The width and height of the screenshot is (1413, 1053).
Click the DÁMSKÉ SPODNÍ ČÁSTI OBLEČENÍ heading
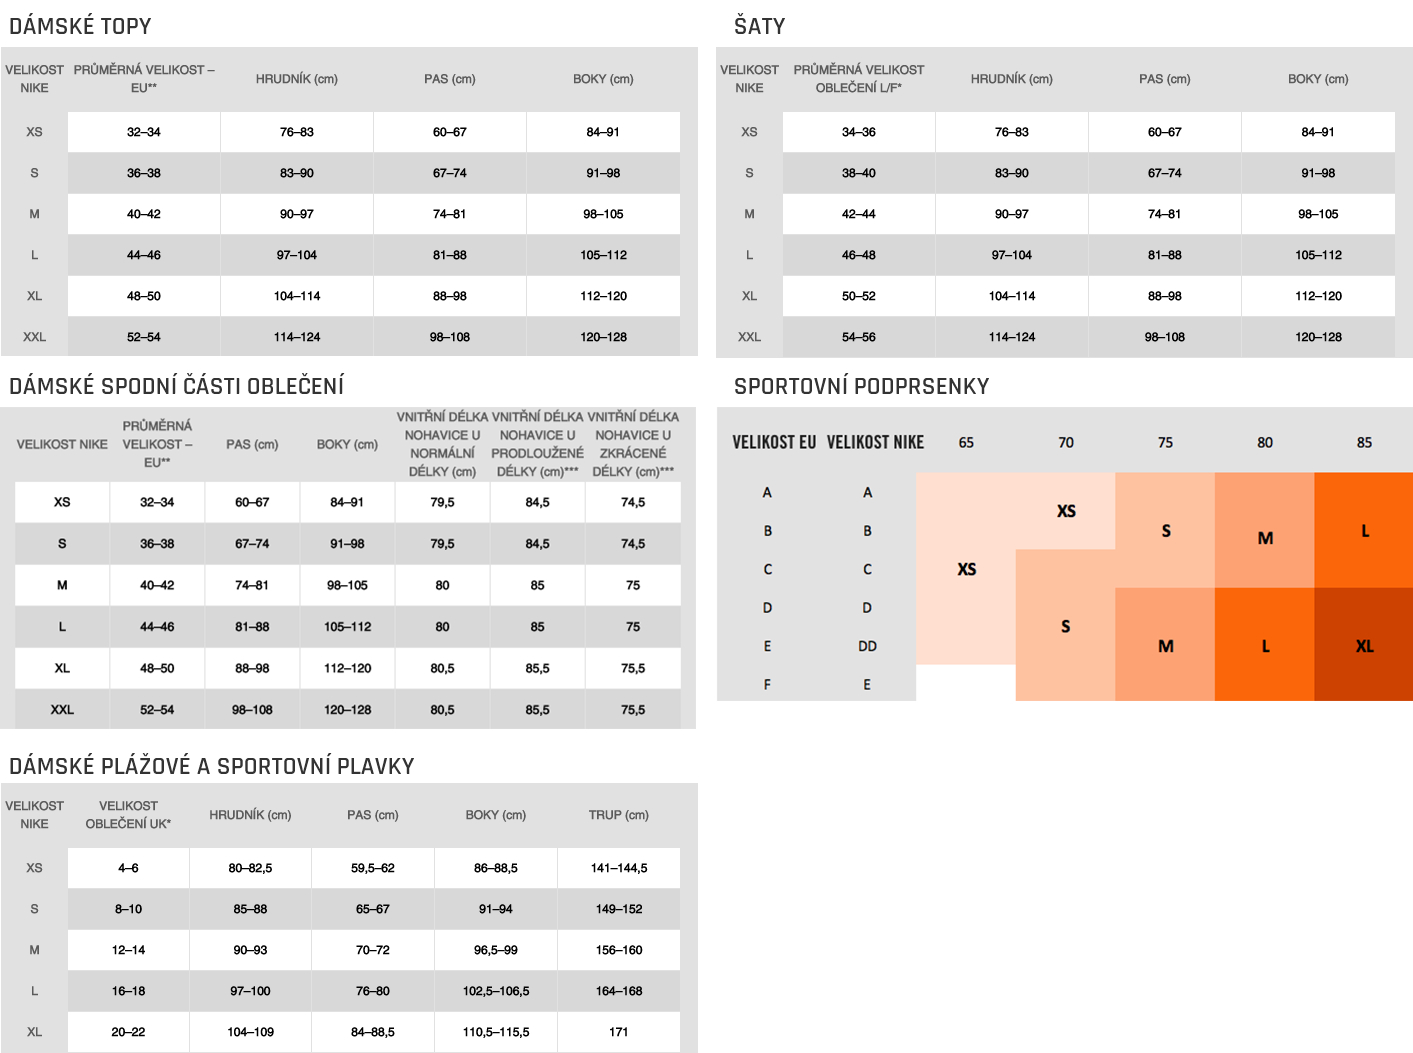176,386
